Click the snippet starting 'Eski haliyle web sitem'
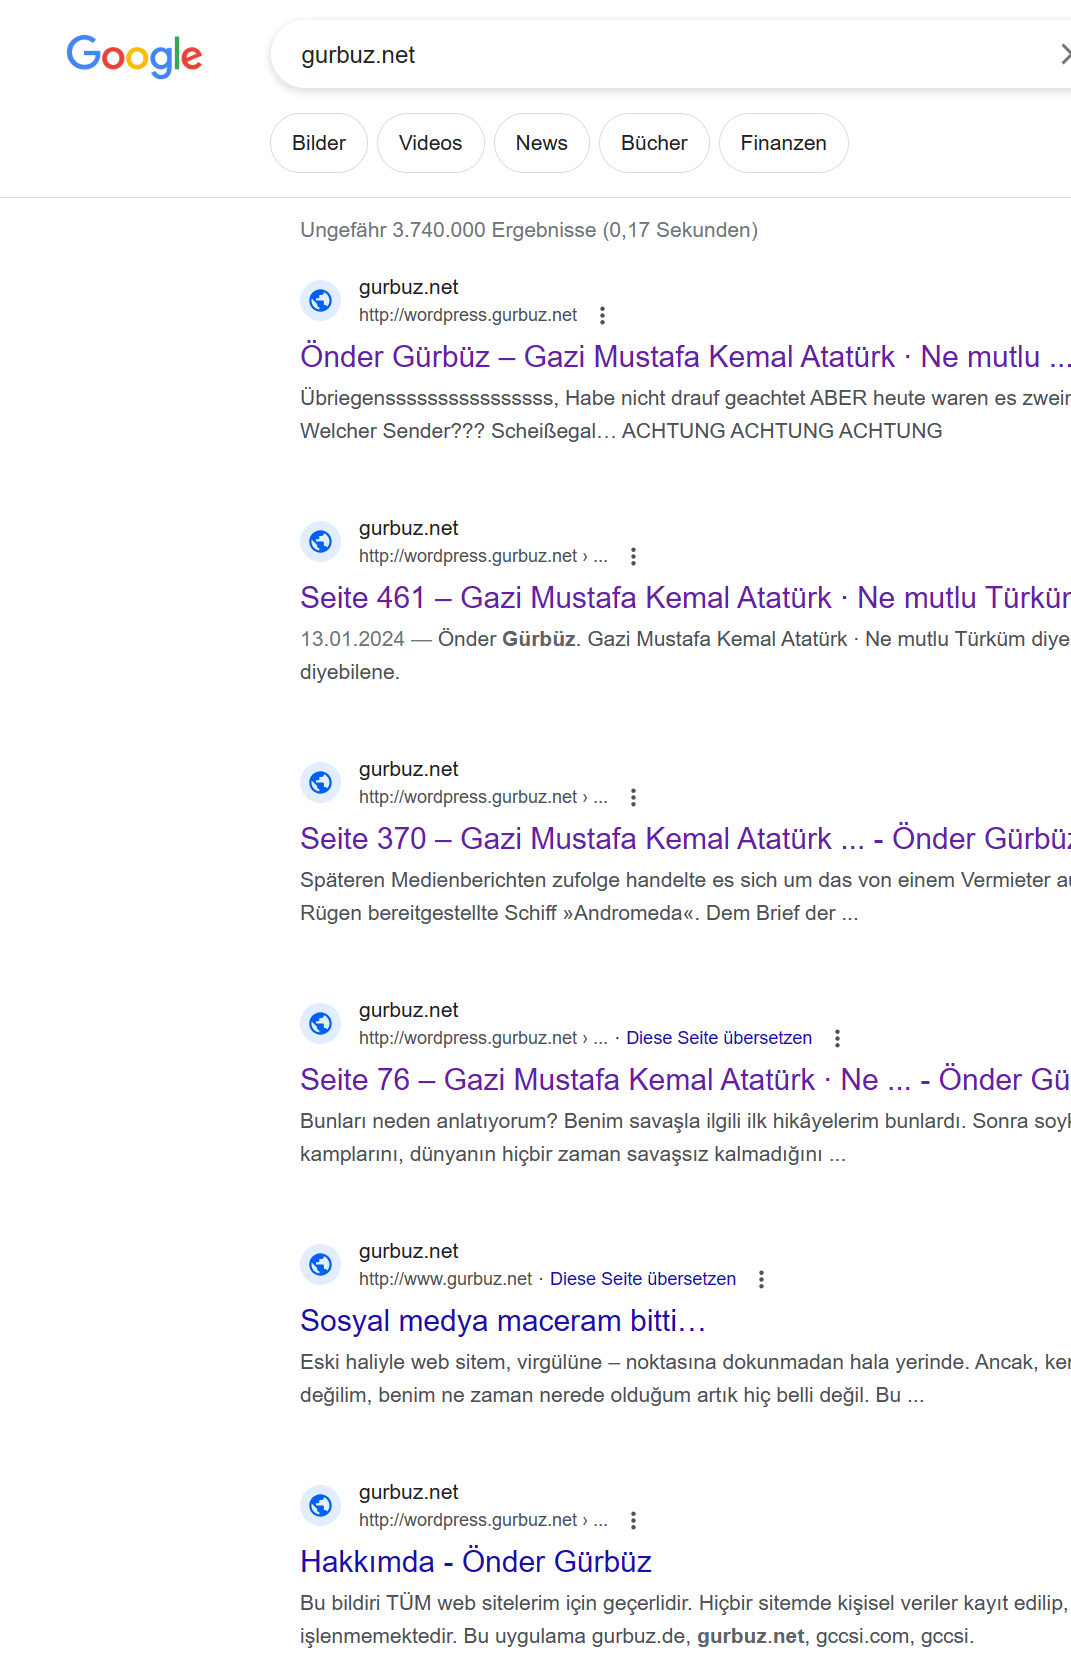This screenshot has height=1660, width=1071. click(x=685, y=1378)
